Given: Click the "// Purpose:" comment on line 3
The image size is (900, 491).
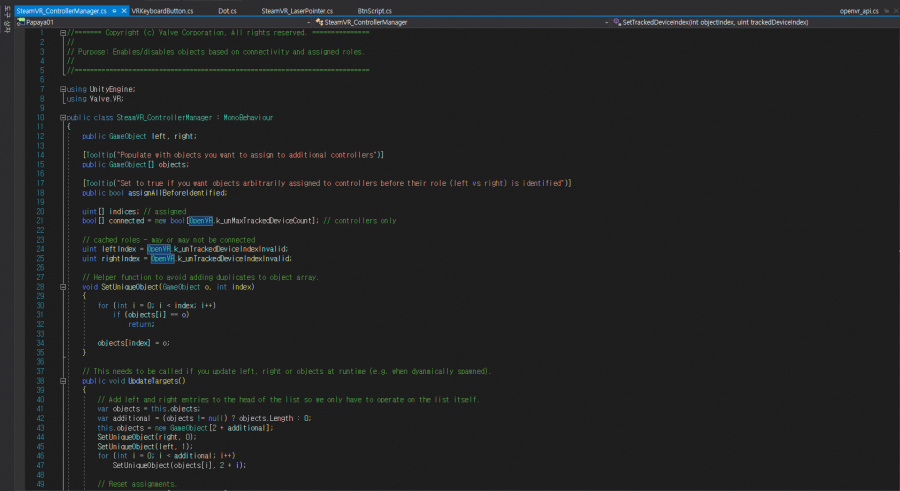Looking at the screenshot, I should [215, 52].
